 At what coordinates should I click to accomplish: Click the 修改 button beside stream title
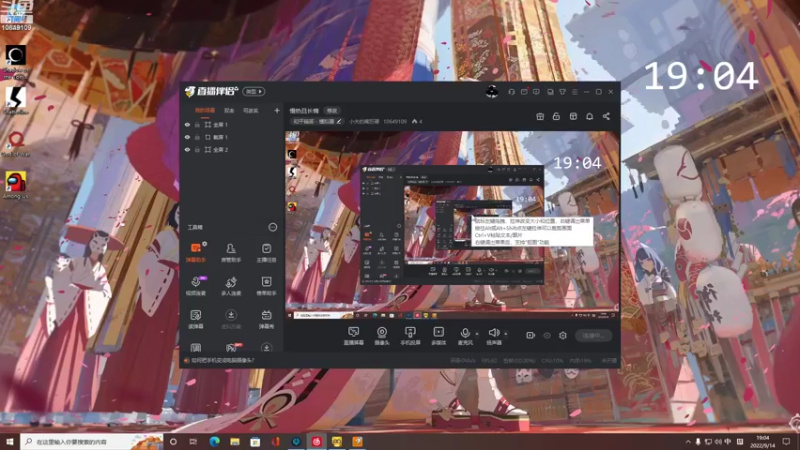click(x=332, y=111)
